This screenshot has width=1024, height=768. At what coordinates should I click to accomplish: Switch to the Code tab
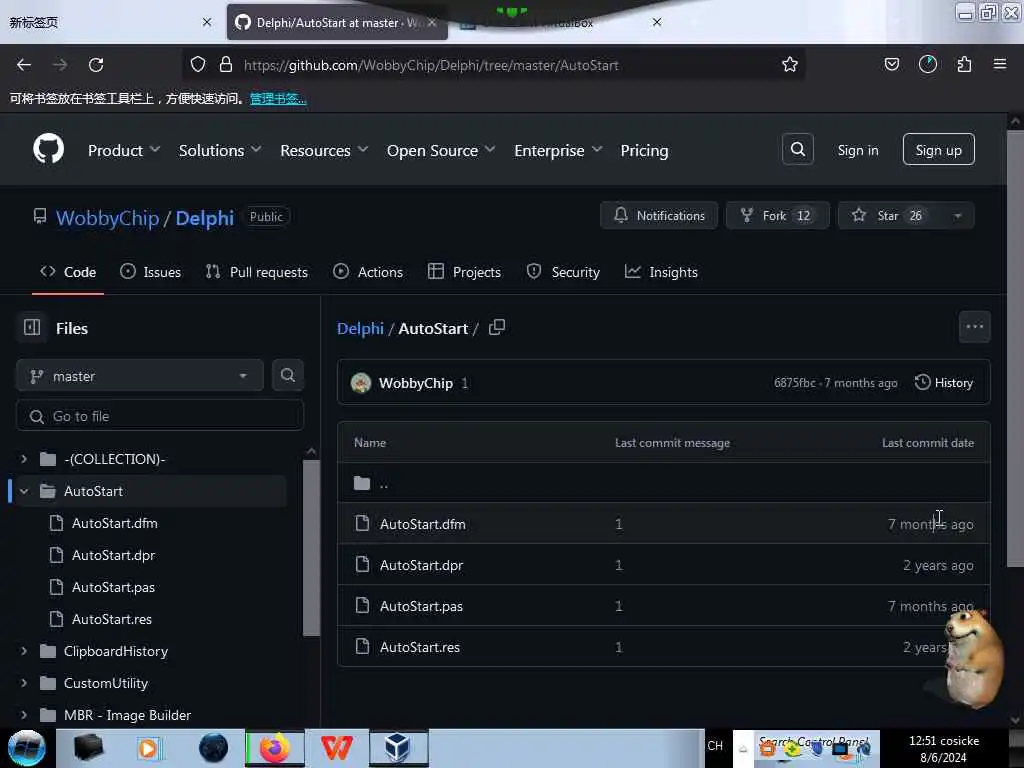click(x=68, y=272)
